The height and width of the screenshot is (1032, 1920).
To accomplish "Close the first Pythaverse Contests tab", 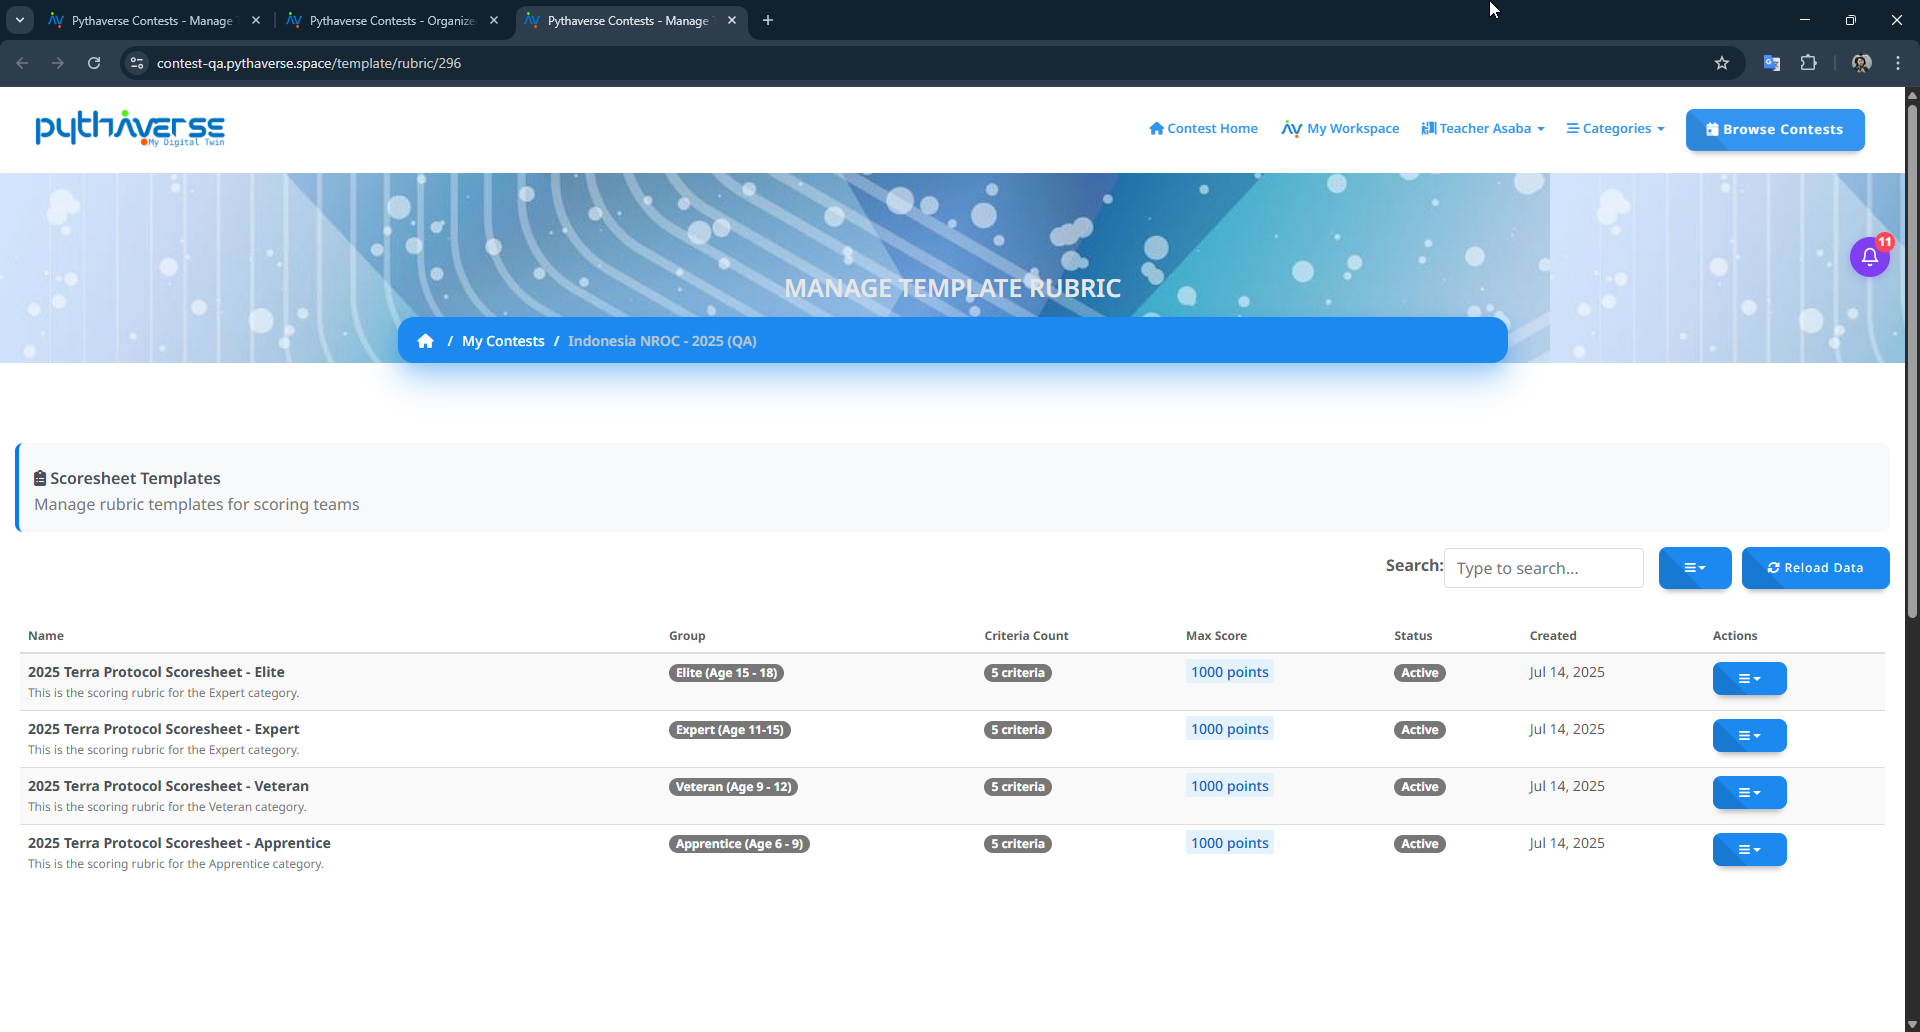I will point(256,20).
